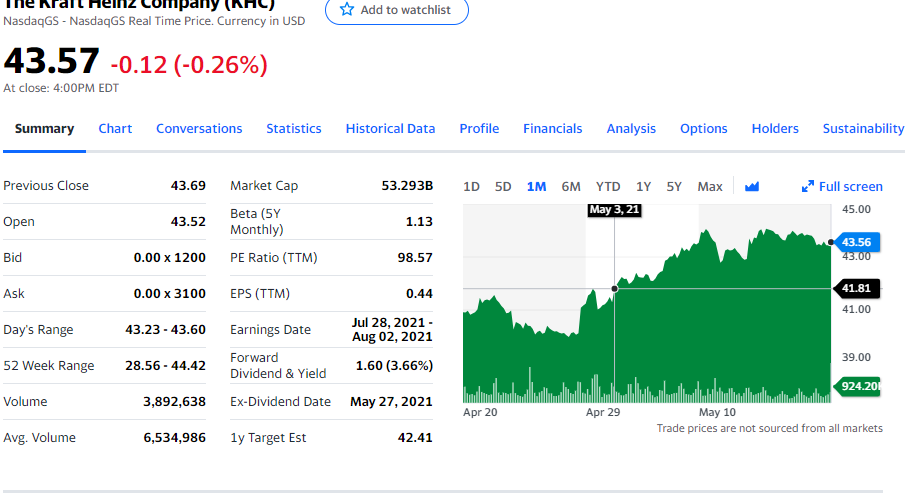Image resolution: width=905 pixels, height=502 pixels.
Task: Click the PE Ratio (TTM) value 98.57
Action: pyautogui.click(x=415, y=257)
